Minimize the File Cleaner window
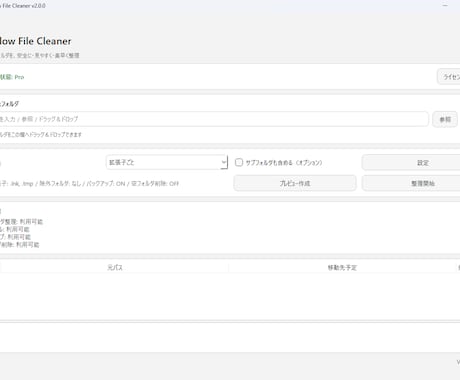 (445, 6)
